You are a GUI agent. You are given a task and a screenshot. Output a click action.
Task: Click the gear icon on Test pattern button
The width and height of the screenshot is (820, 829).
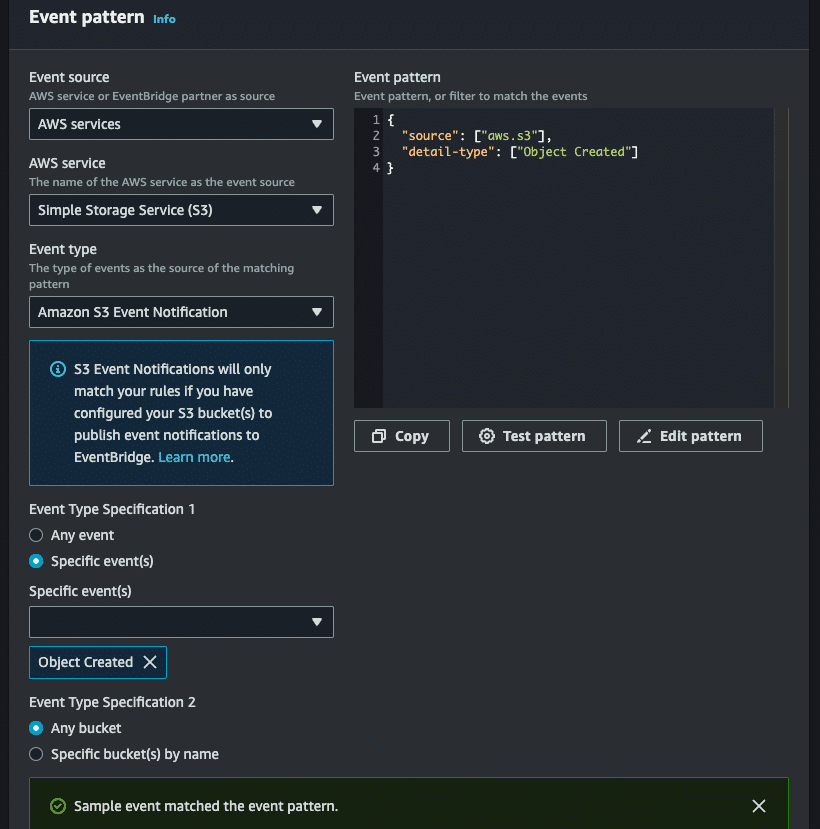(x=487, y=436)
